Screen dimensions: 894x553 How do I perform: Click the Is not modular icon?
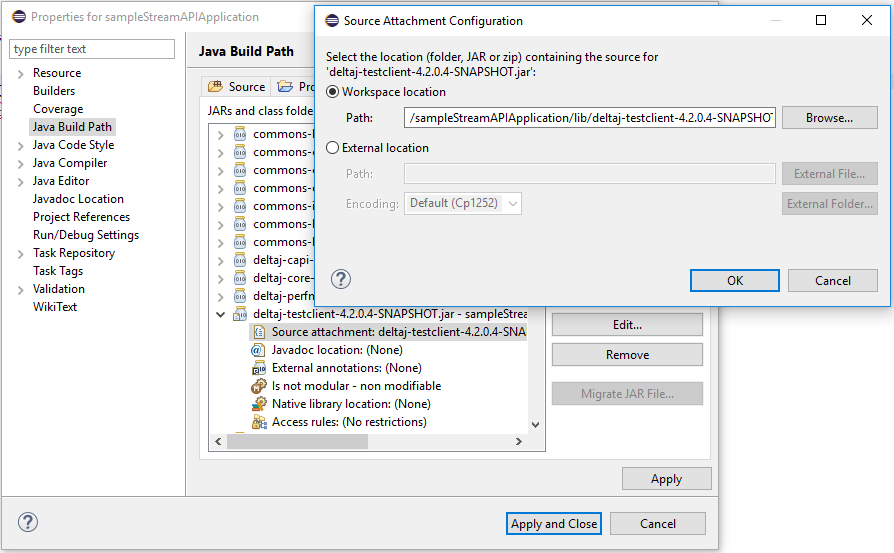pos(259,386)
